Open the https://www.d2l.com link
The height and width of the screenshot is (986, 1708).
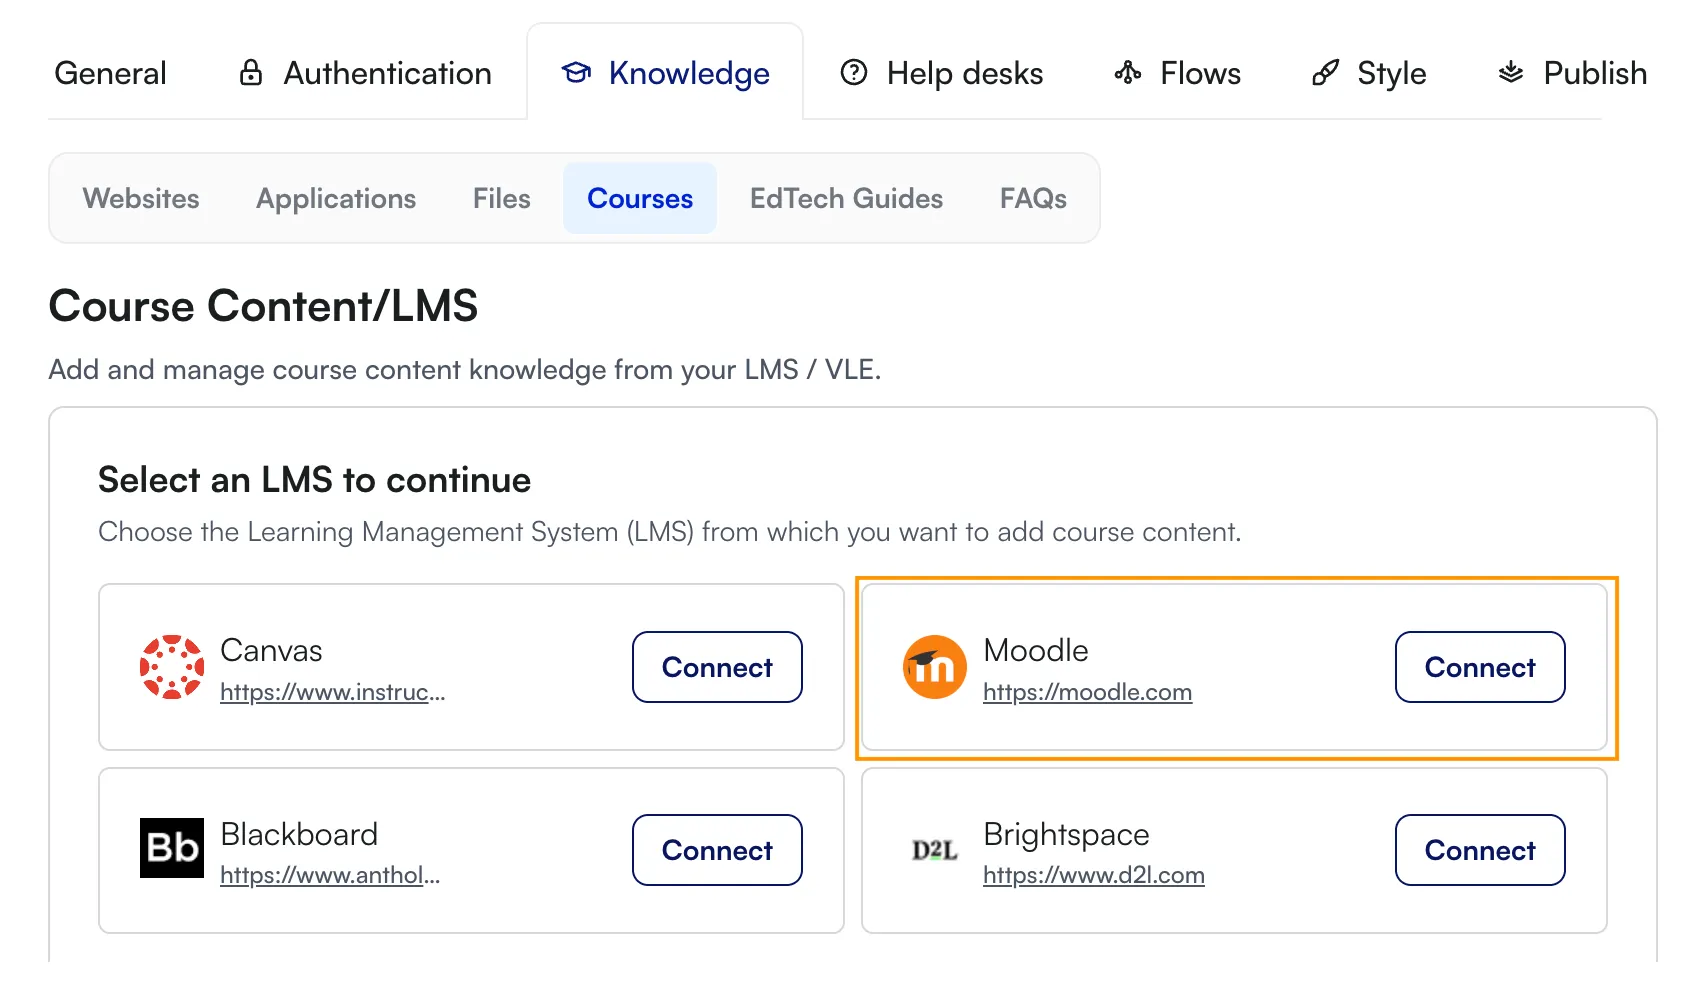coord(1094,875)
